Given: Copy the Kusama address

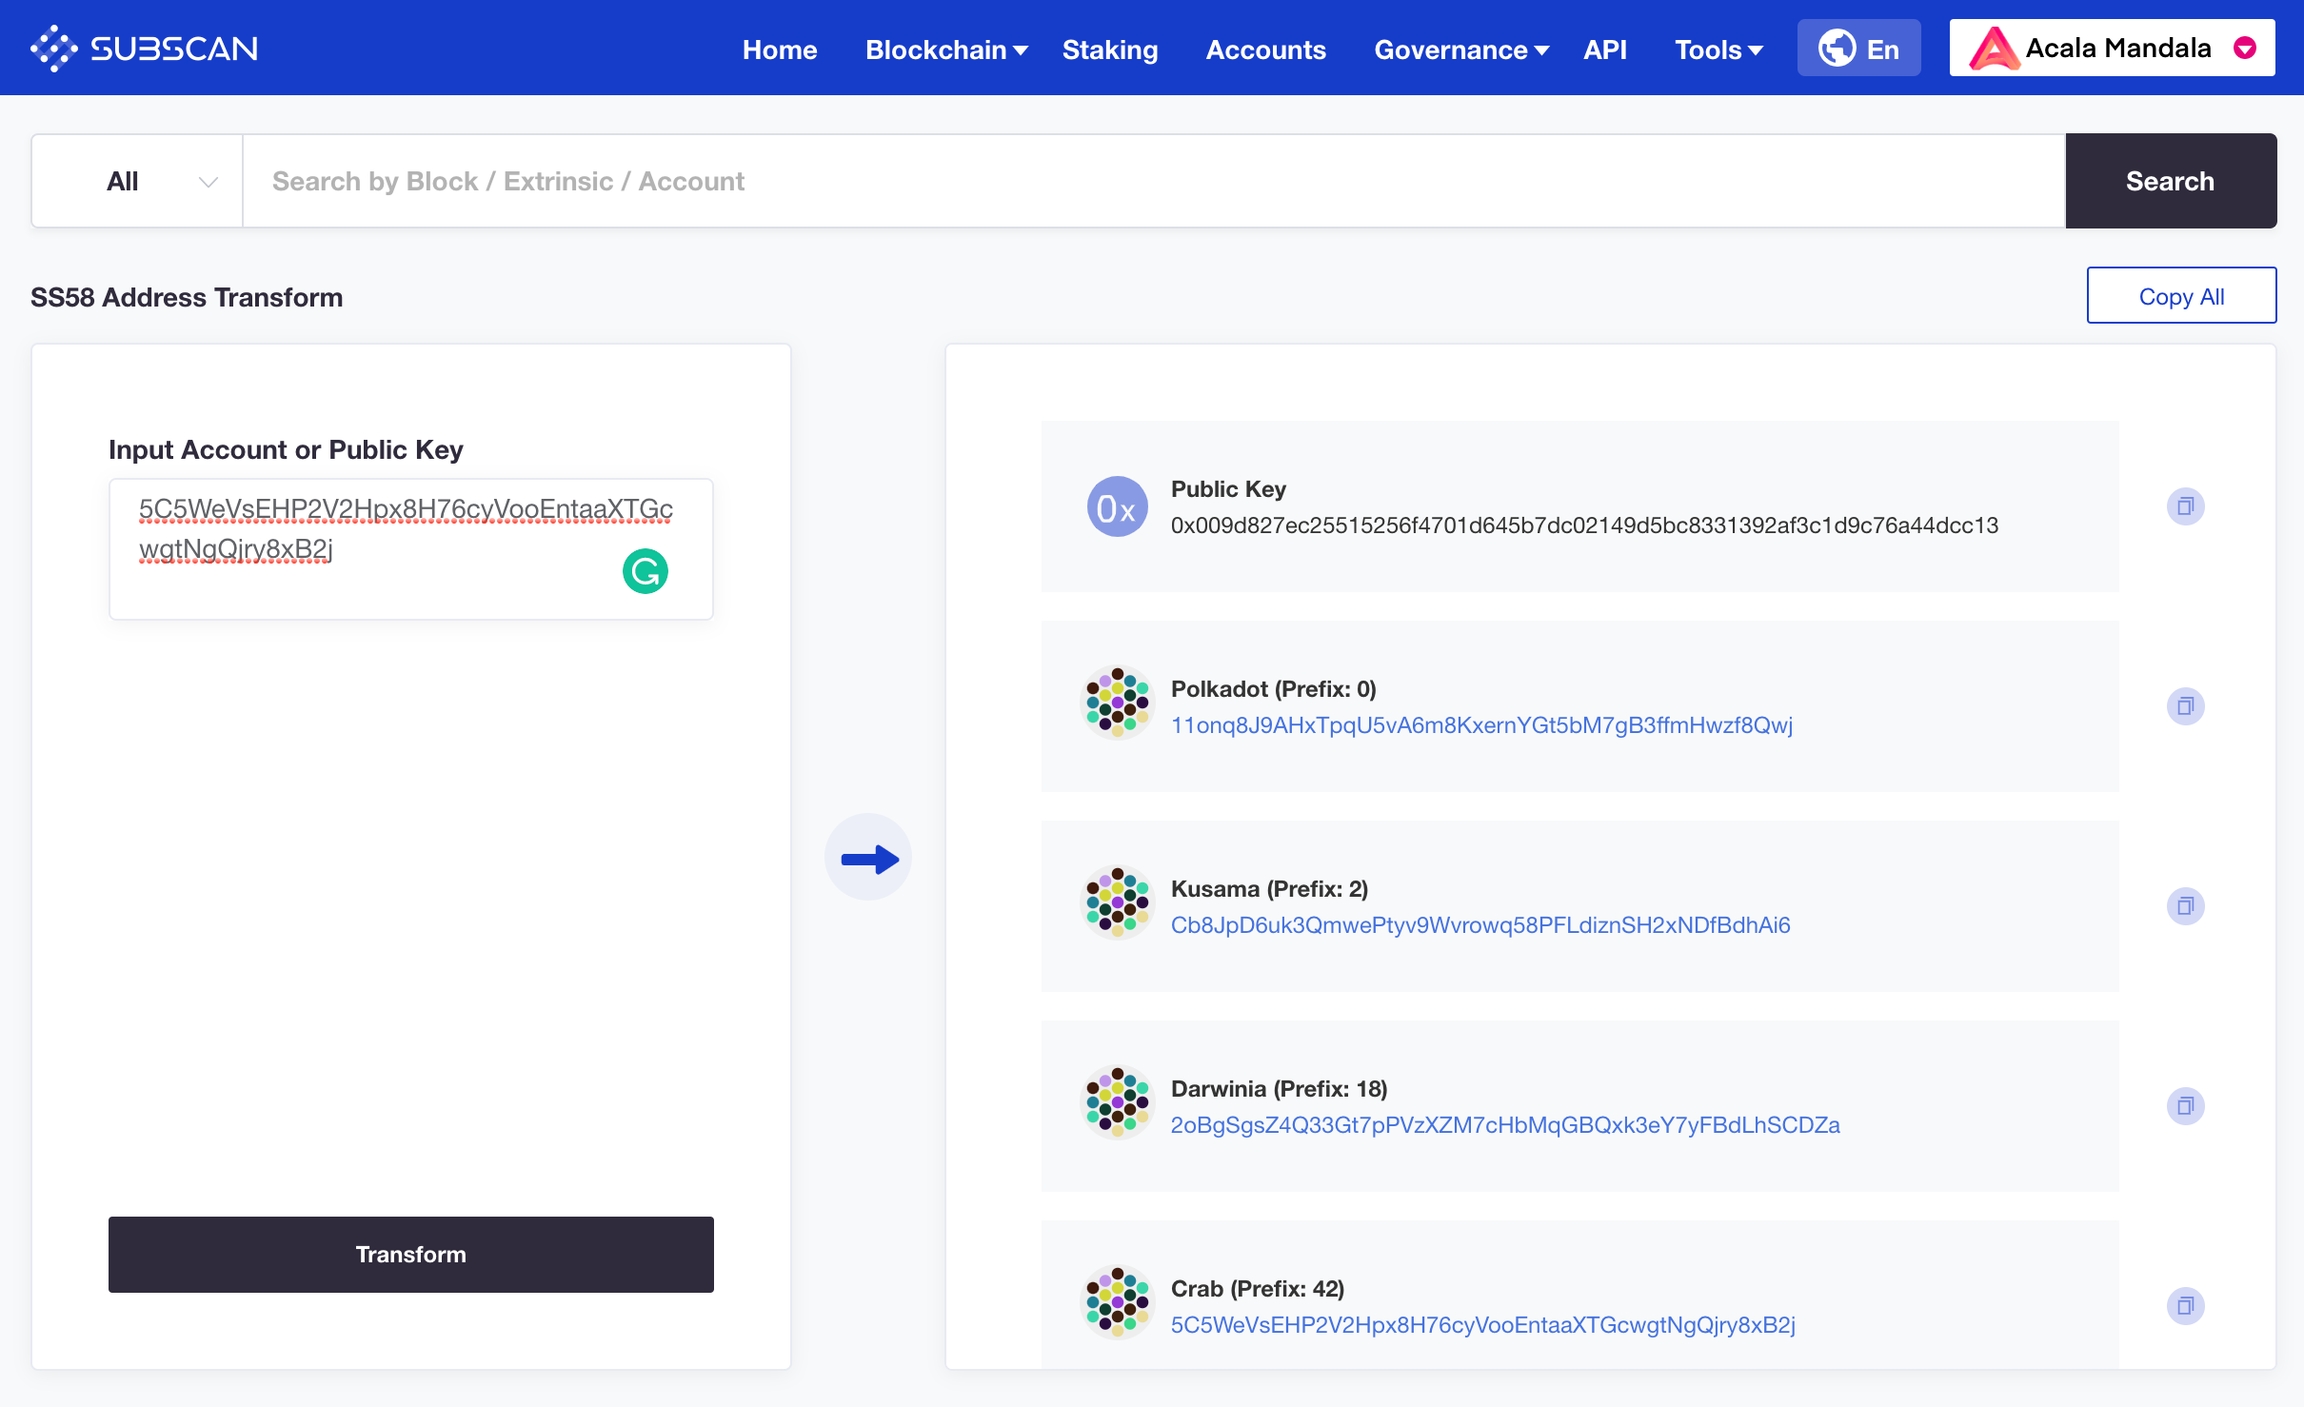Looking at the screenshot, I should (x=2185, y=906).
